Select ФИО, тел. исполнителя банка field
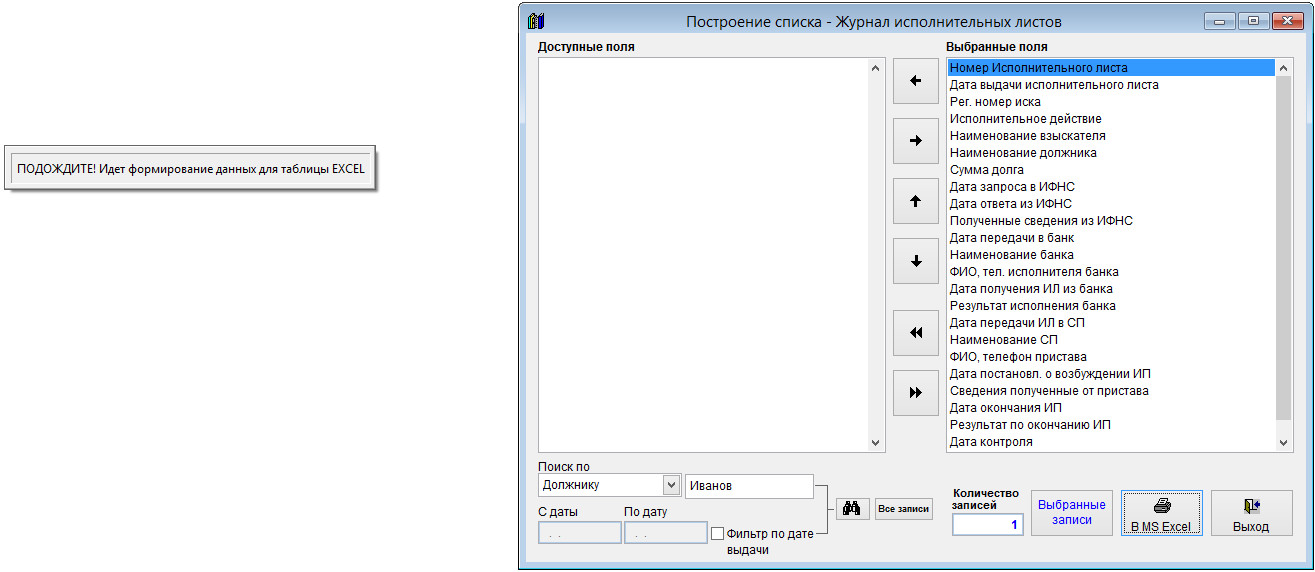 pos(1111,272)
